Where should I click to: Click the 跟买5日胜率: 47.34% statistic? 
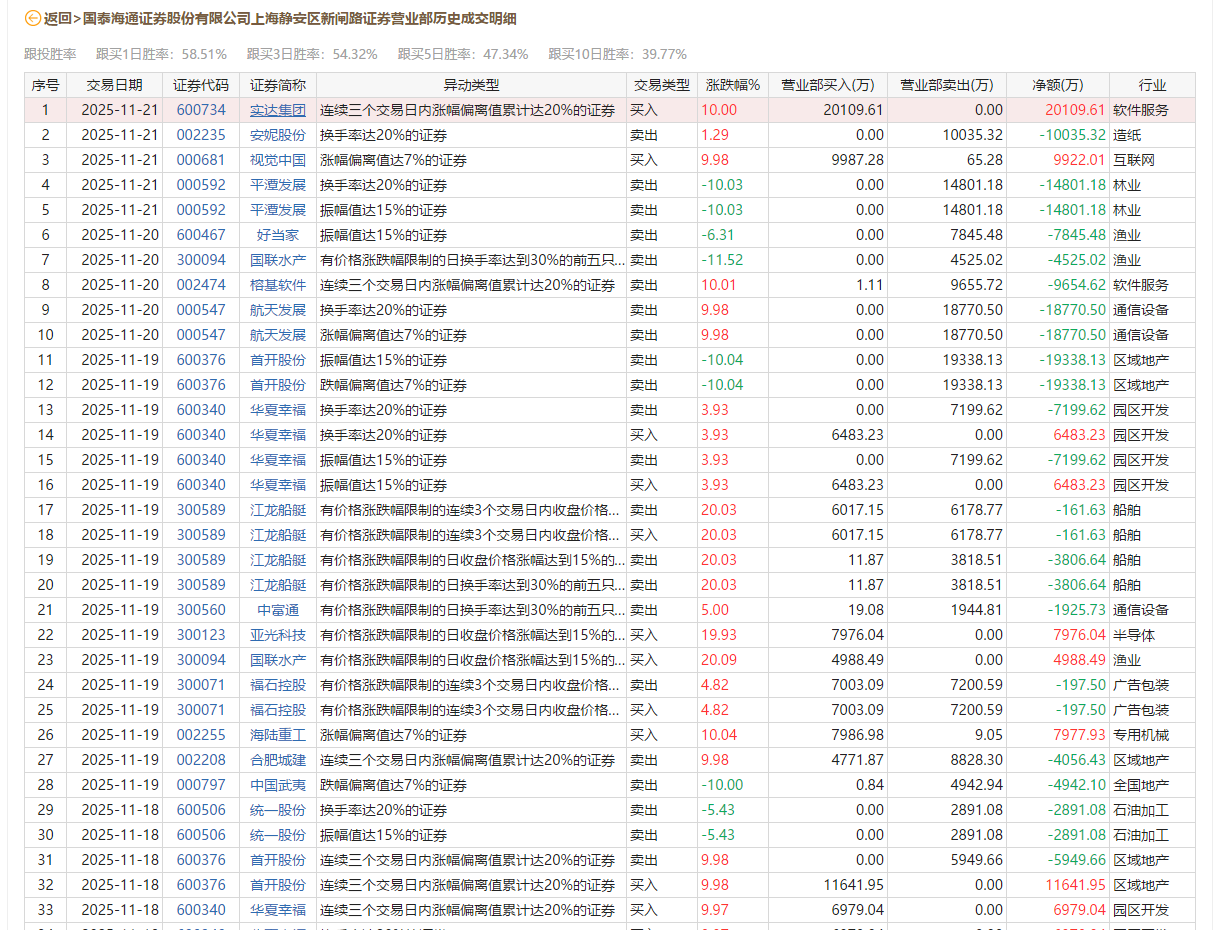tap(463, 54)
